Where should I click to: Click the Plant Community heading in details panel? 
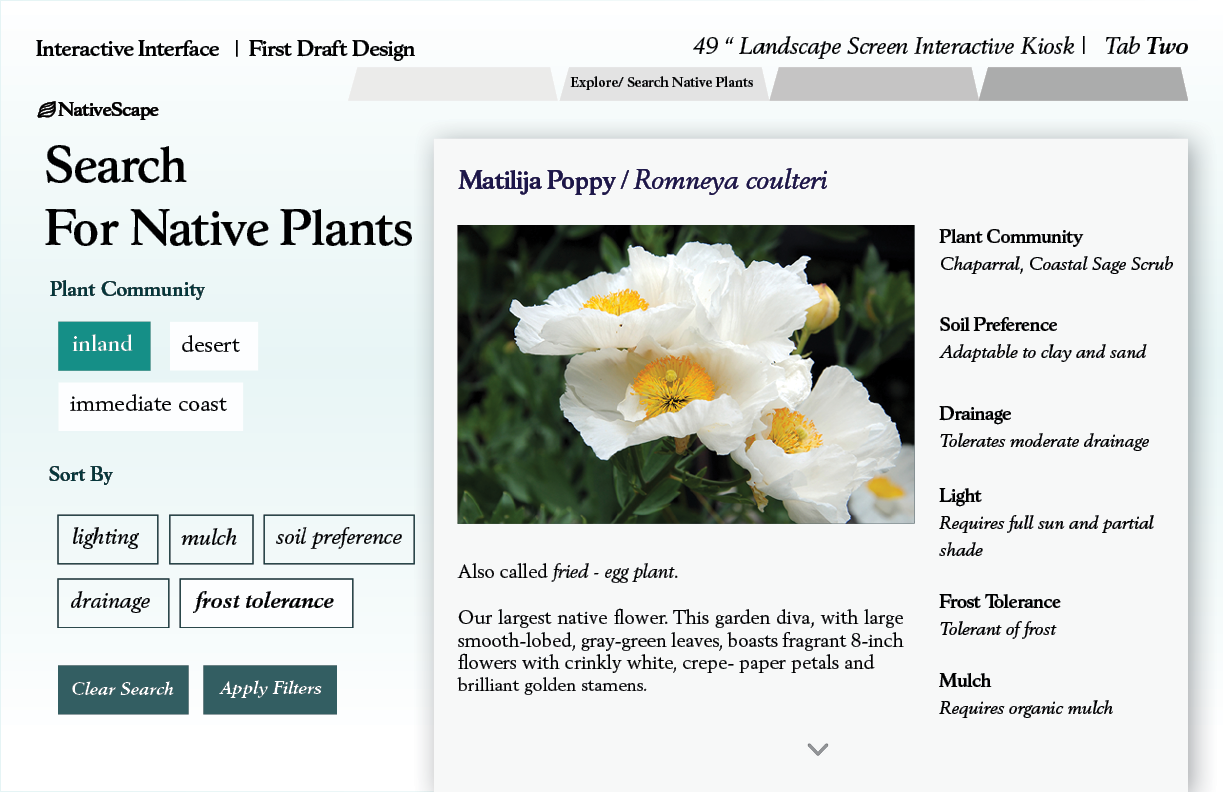(1010, 237)
